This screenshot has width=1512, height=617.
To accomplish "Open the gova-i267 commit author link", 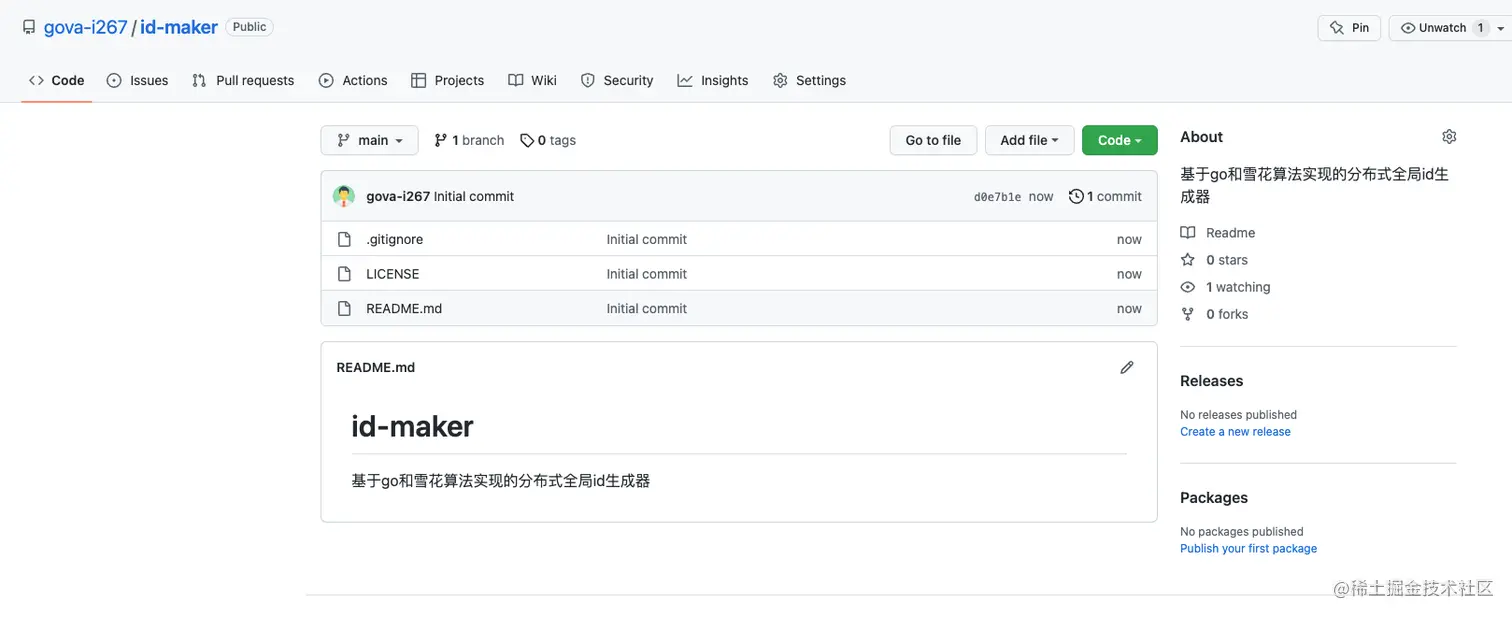I will tap(398, 196).
